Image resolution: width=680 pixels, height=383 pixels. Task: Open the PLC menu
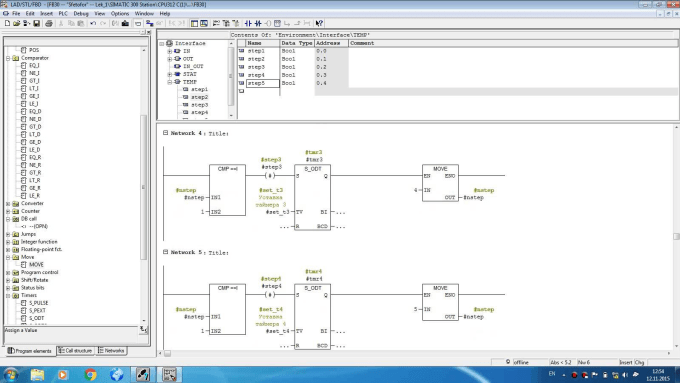(x=63, y=13)
